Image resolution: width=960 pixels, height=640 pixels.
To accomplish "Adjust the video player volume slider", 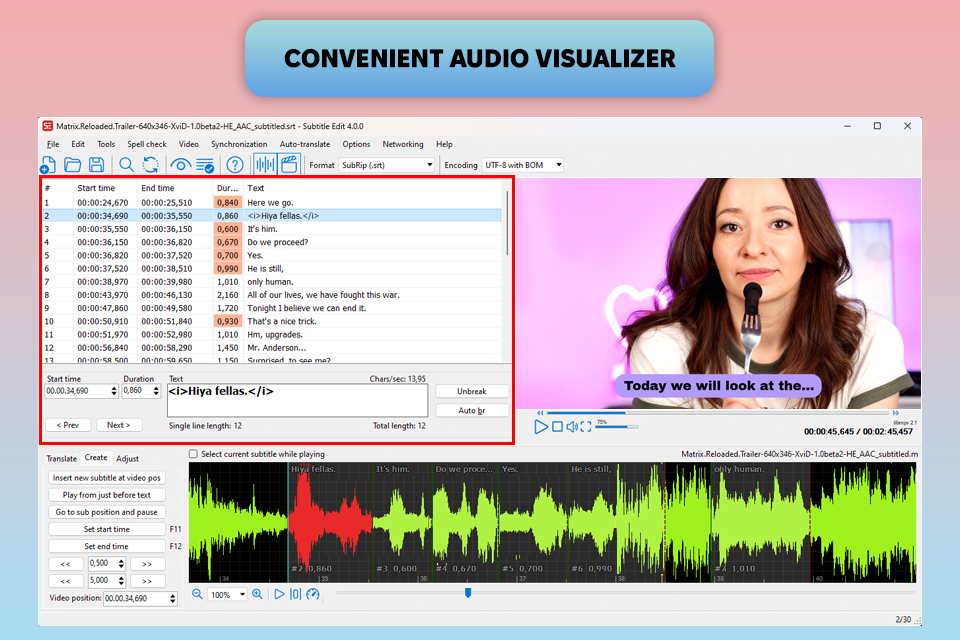I will (615, 427).
